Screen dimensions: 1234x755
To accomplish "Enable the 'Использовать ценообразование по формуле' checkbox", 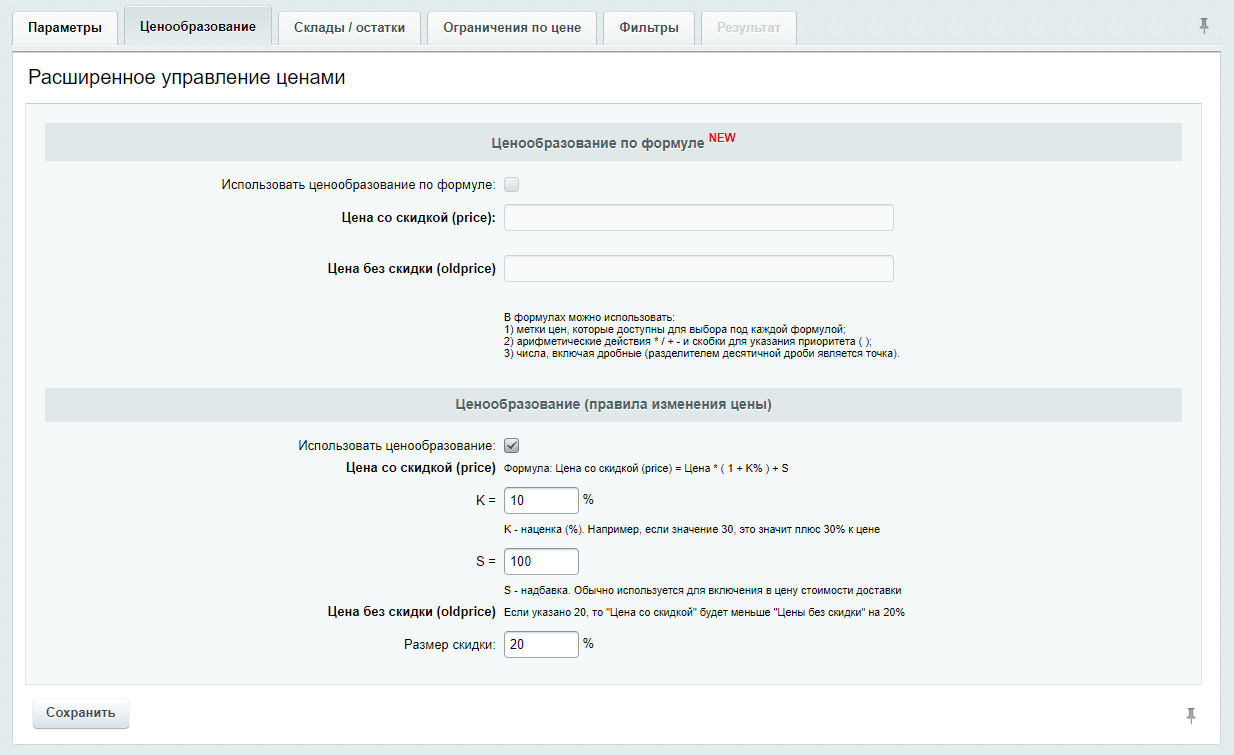I will click(x=511, y=185).
